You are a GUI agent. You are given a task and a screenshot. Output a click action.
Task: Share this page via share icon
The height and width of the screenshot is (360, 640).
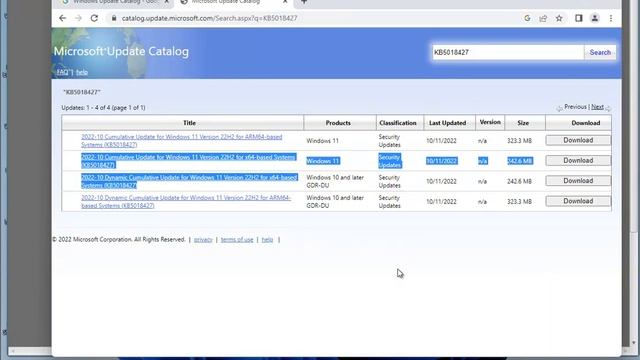[x=543, y=18]
